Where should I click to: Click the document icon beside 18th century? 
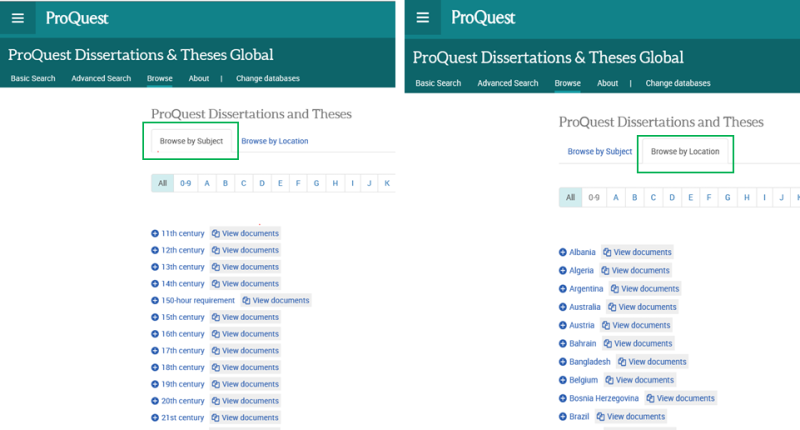pos(216,367)
